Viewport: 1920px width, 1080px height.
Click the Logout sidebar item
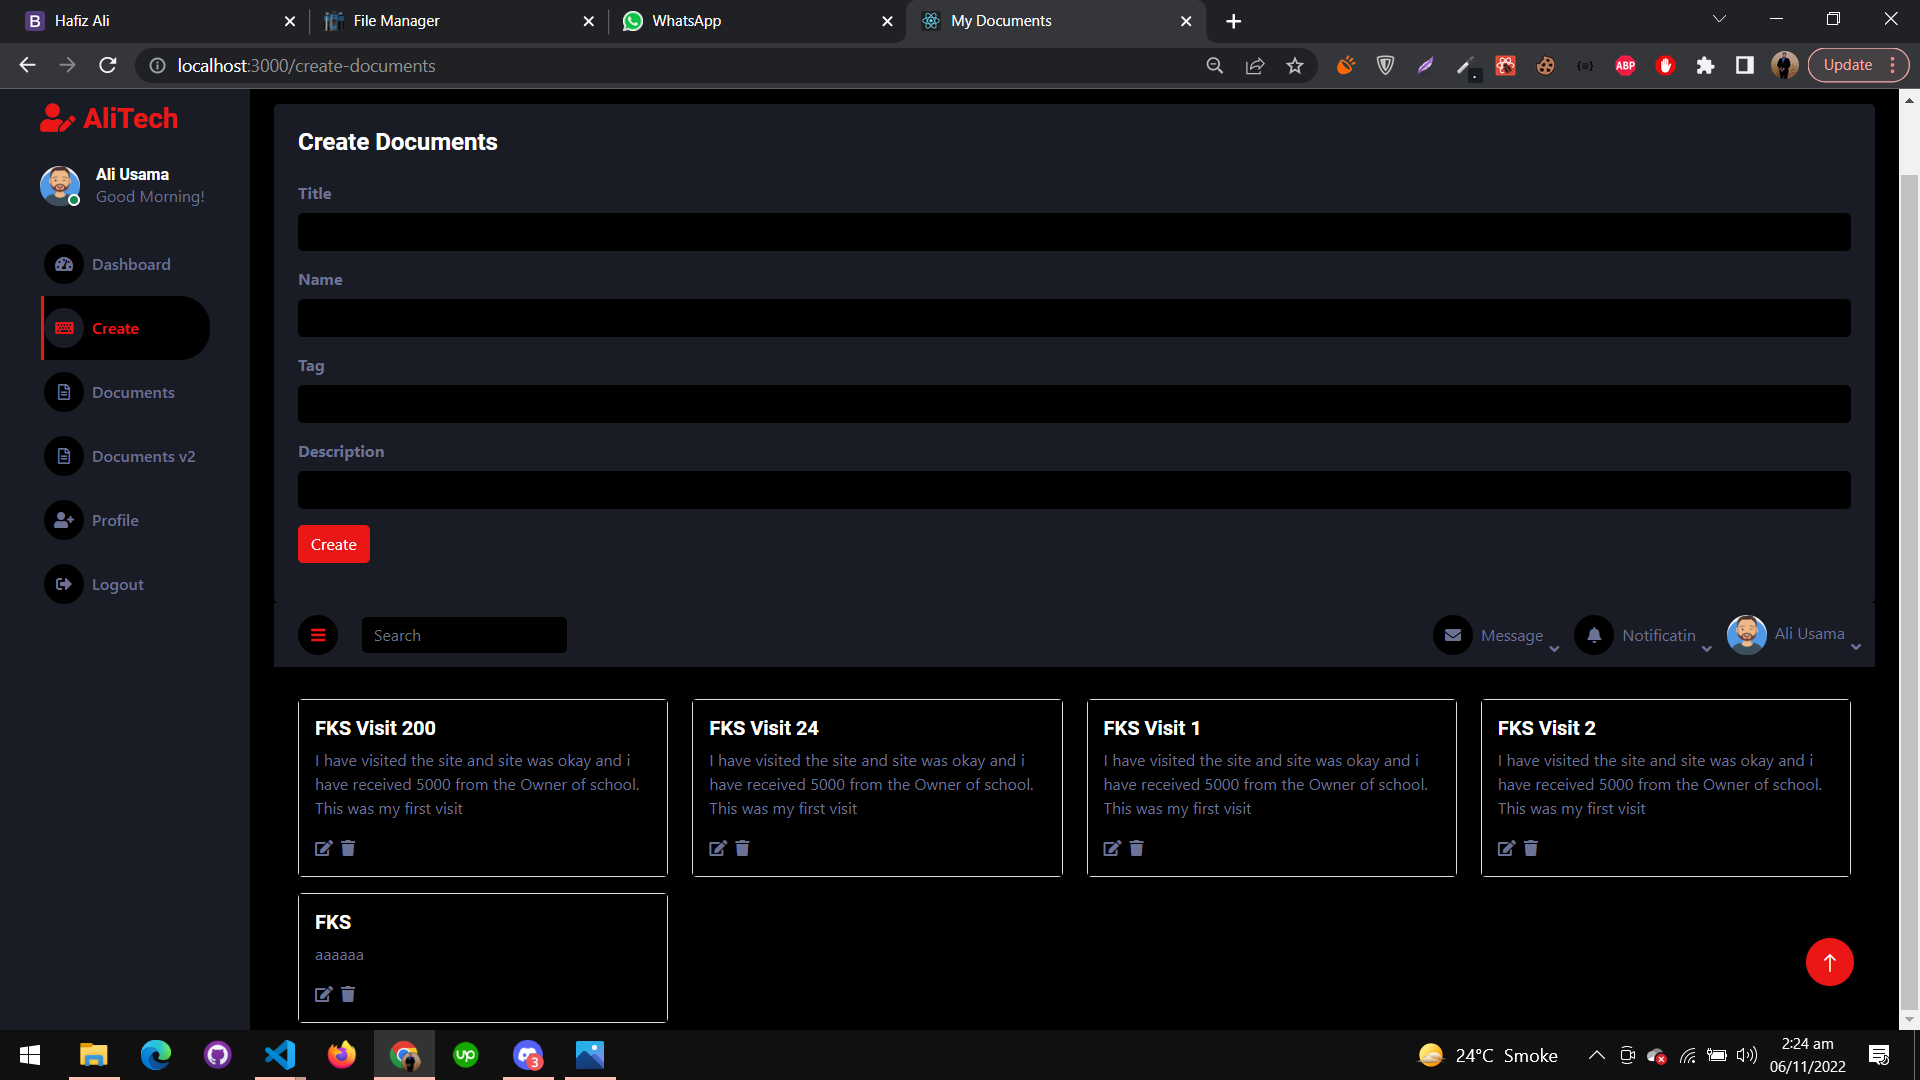tap(117, 584)
